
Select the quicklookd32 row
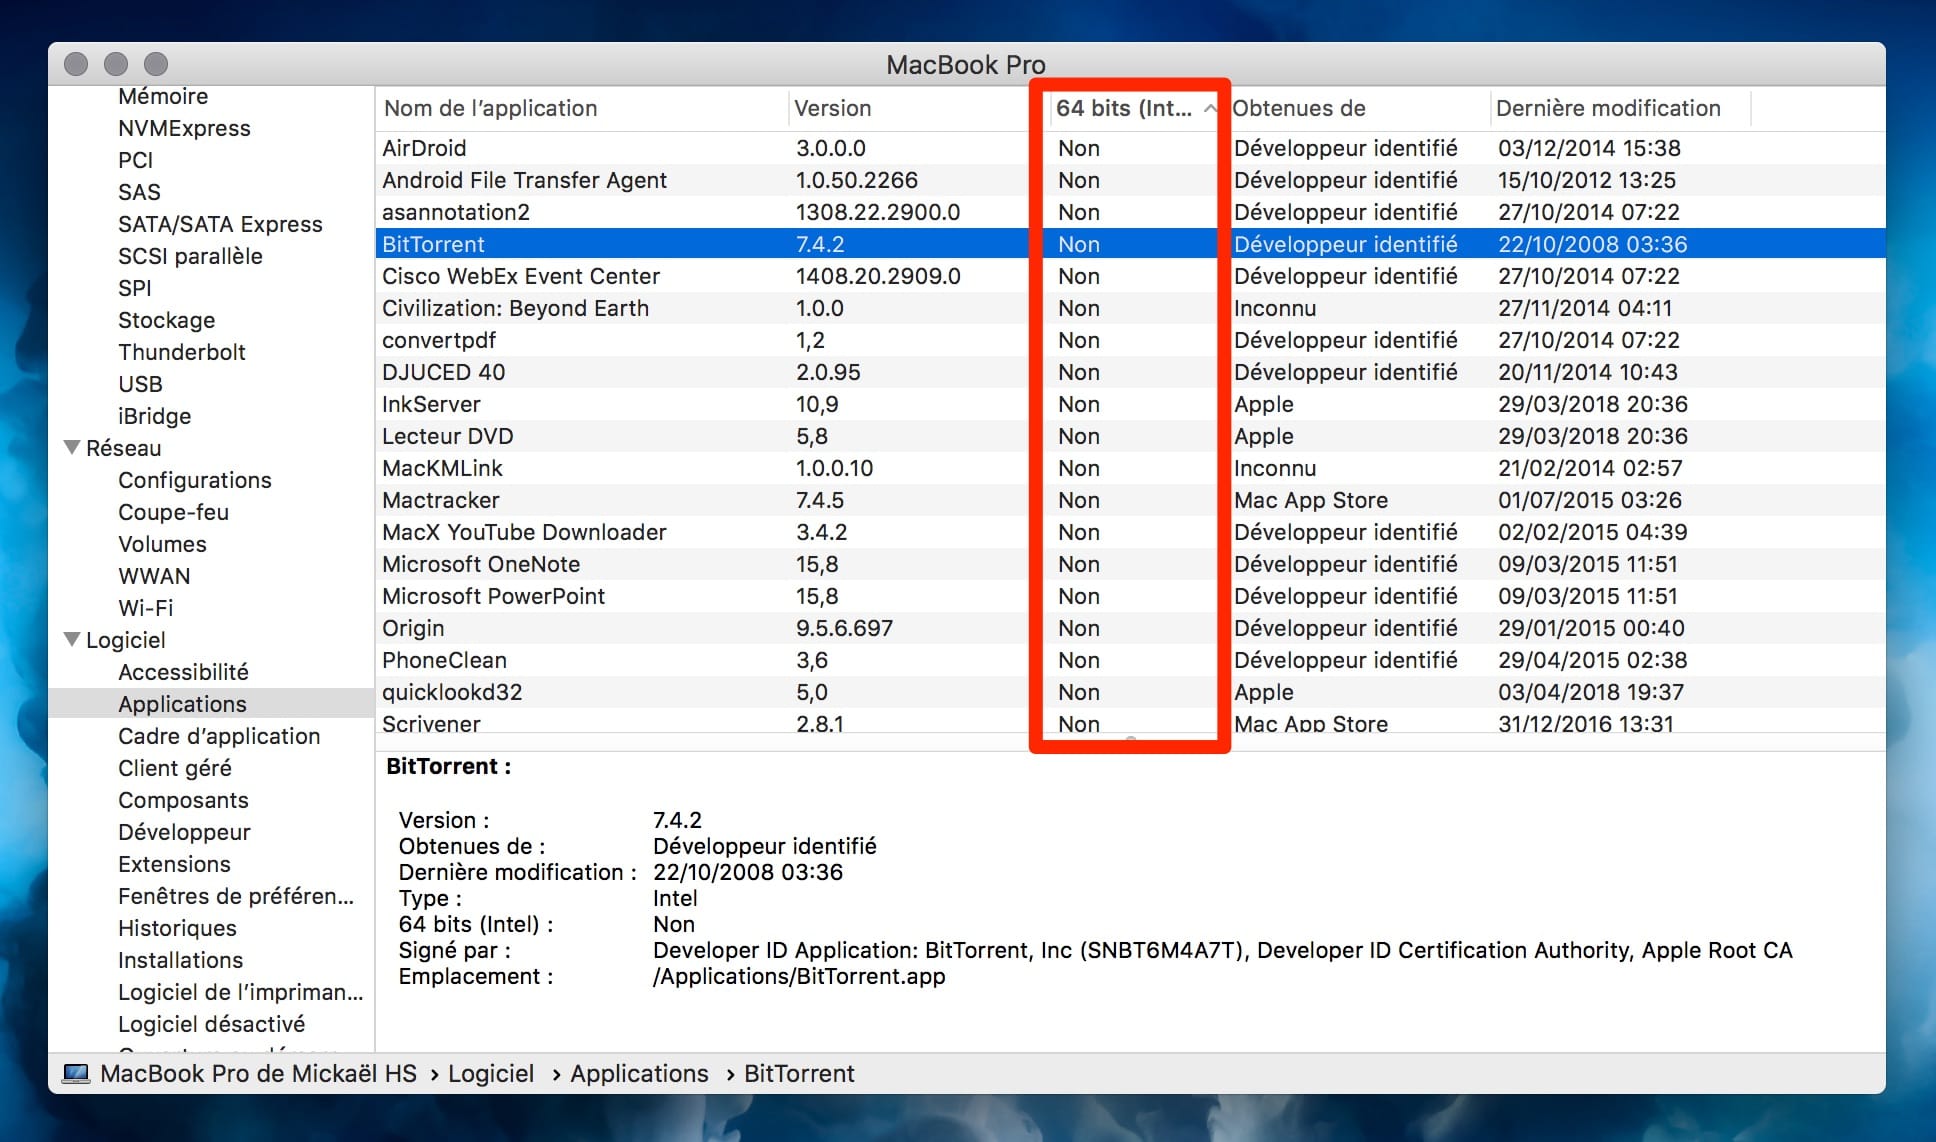pyautogui.click(x=1130, y=692)
